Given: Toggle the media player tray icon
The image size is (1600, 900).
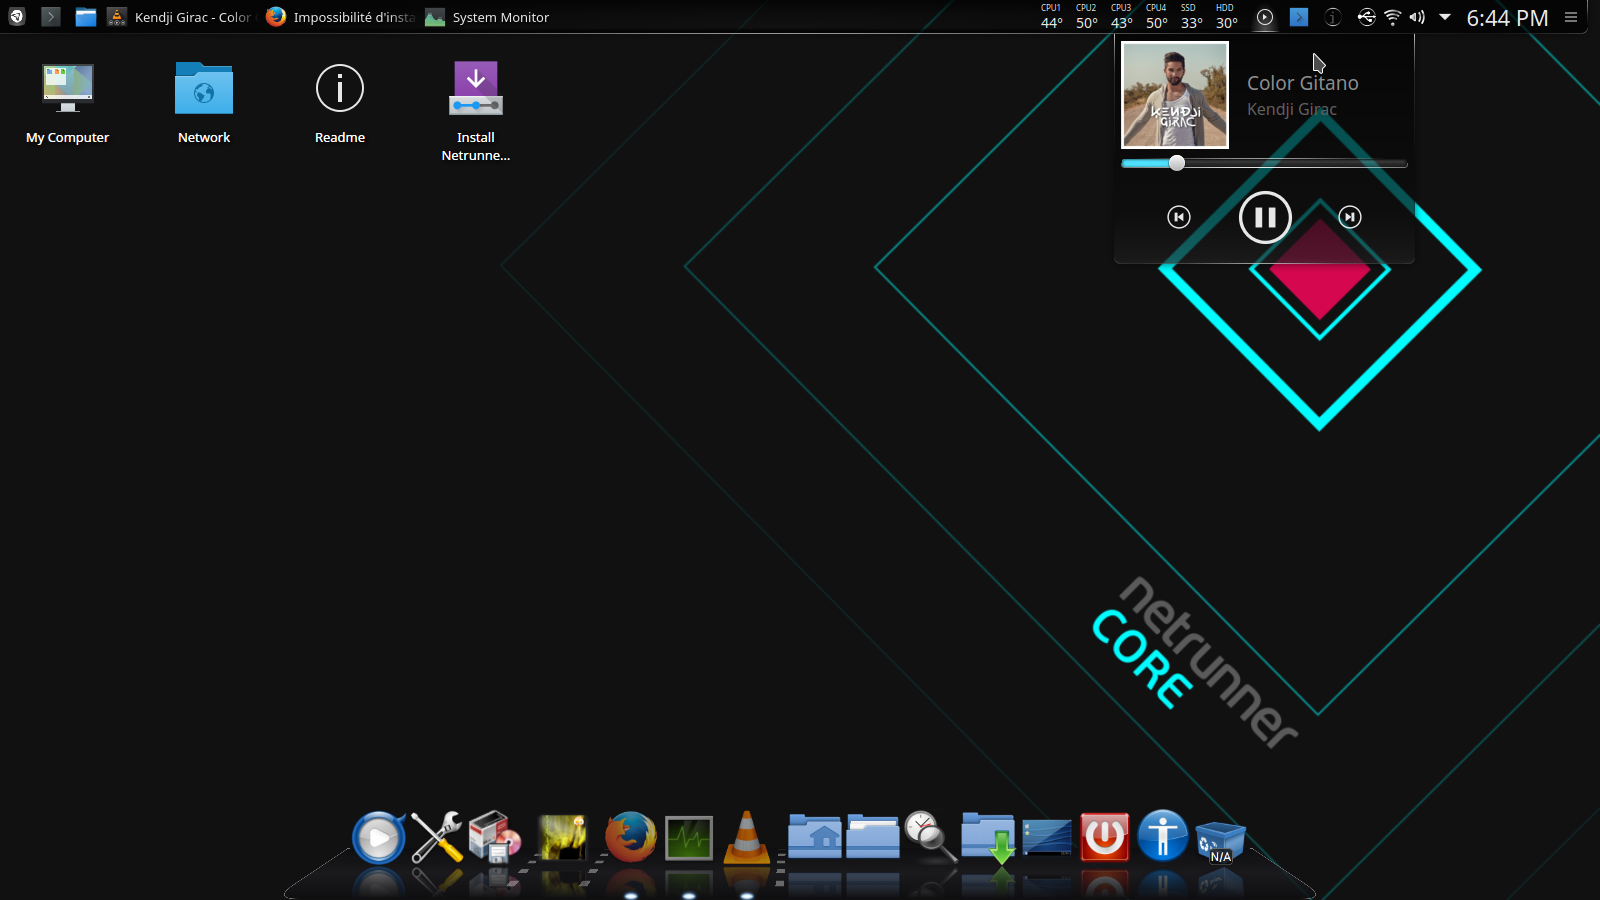Looking at the screenshot, I should click(1265, 17).
